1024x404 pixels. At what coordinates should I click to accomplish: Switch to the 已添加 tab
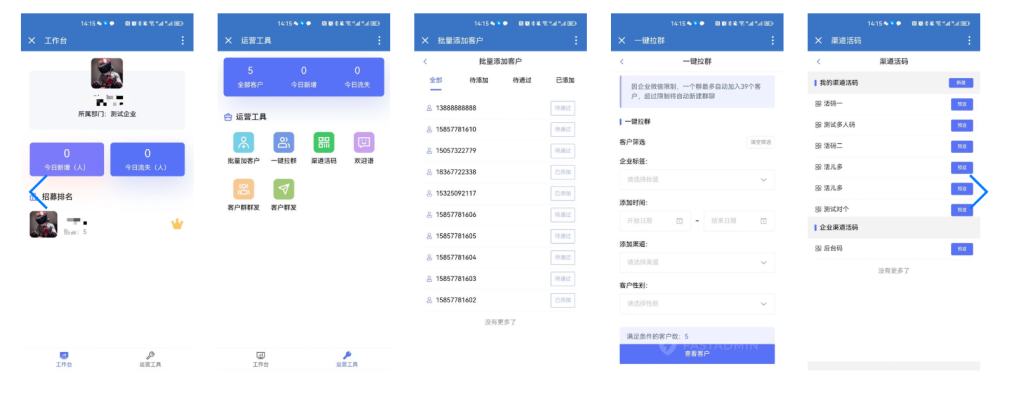click(564, 80)
